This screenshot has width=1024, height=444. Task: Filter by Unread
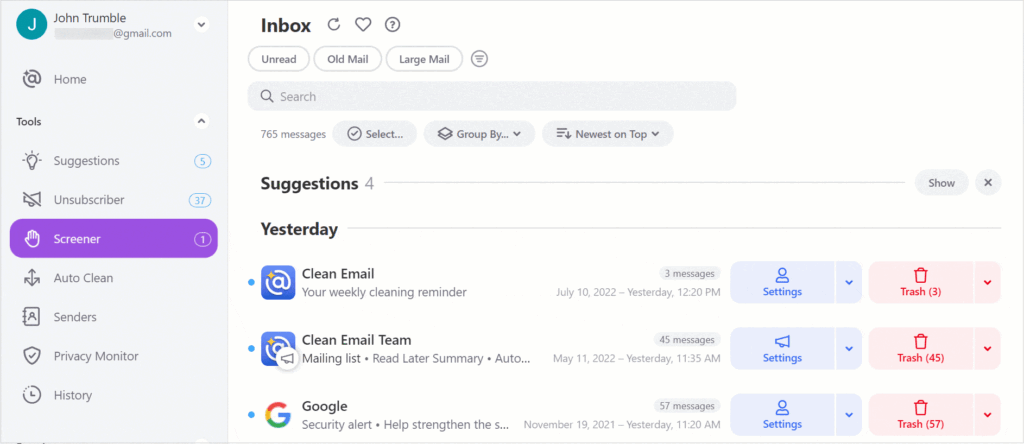[279, 59]
